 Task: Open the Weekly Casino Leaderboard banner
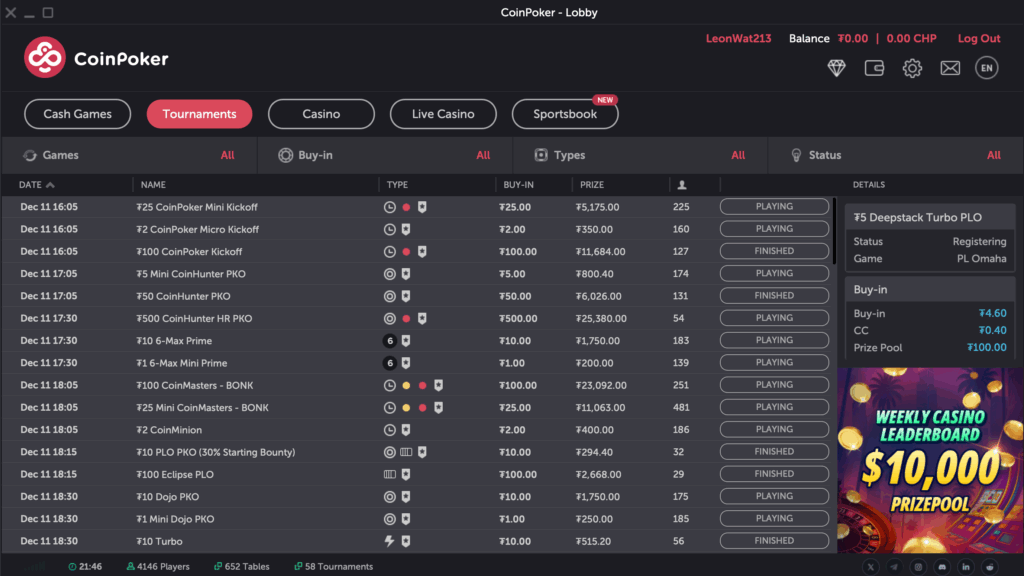coord(930,460)
